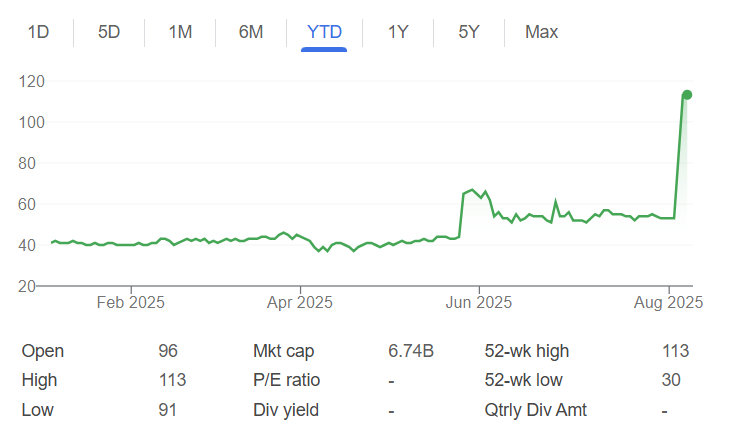742x432 pixels.
Task: Click the 52-wk low value 30
Action: click(671, 380)
